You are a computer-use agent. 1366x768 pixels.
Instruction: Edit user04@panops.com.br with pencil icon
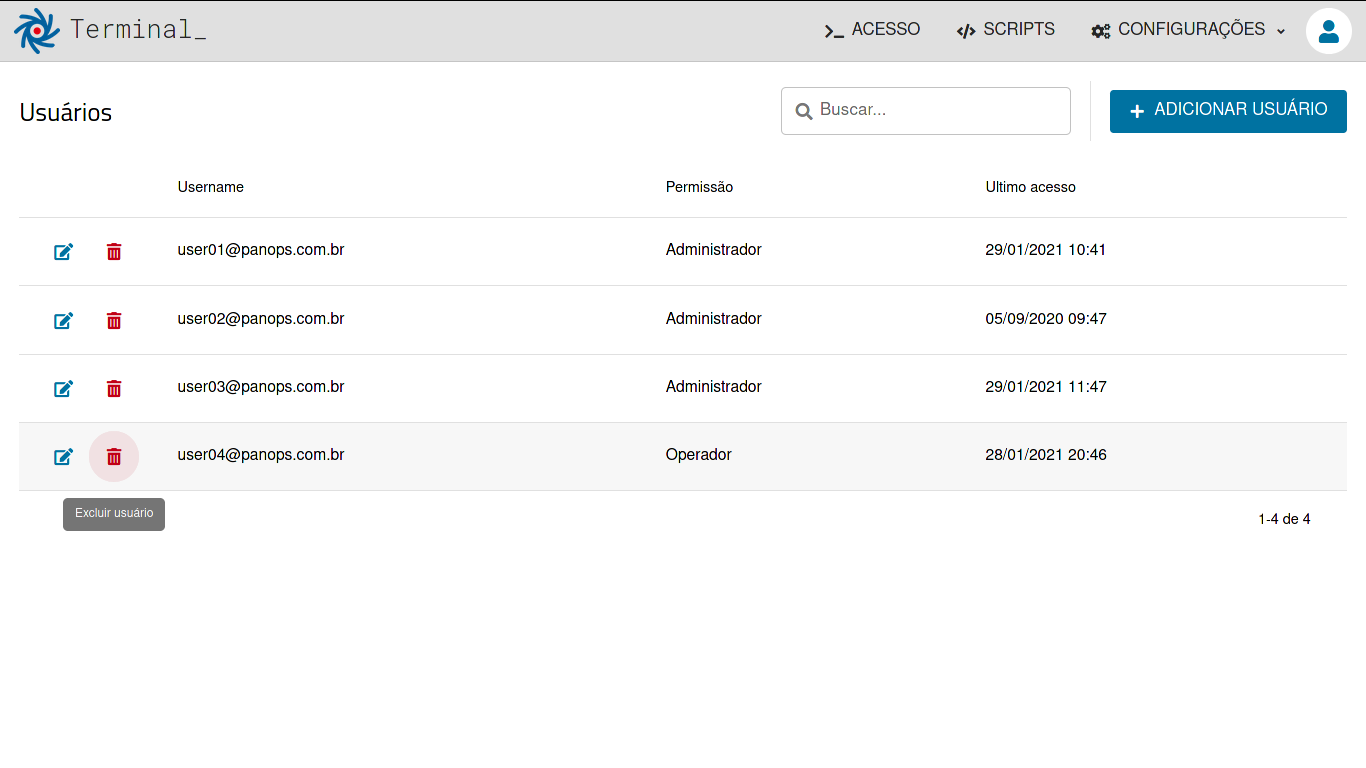(63, 456)
